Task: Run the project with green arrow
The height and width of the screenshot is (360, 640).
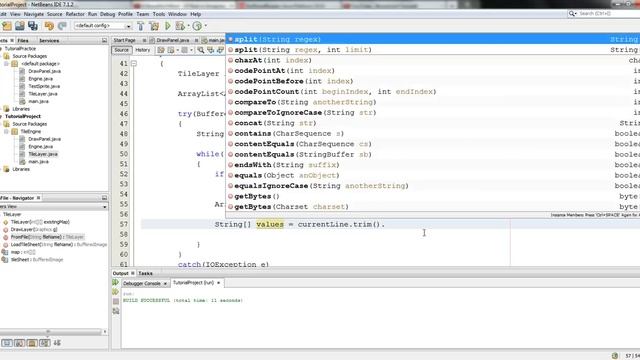Action: coord(167,26)
